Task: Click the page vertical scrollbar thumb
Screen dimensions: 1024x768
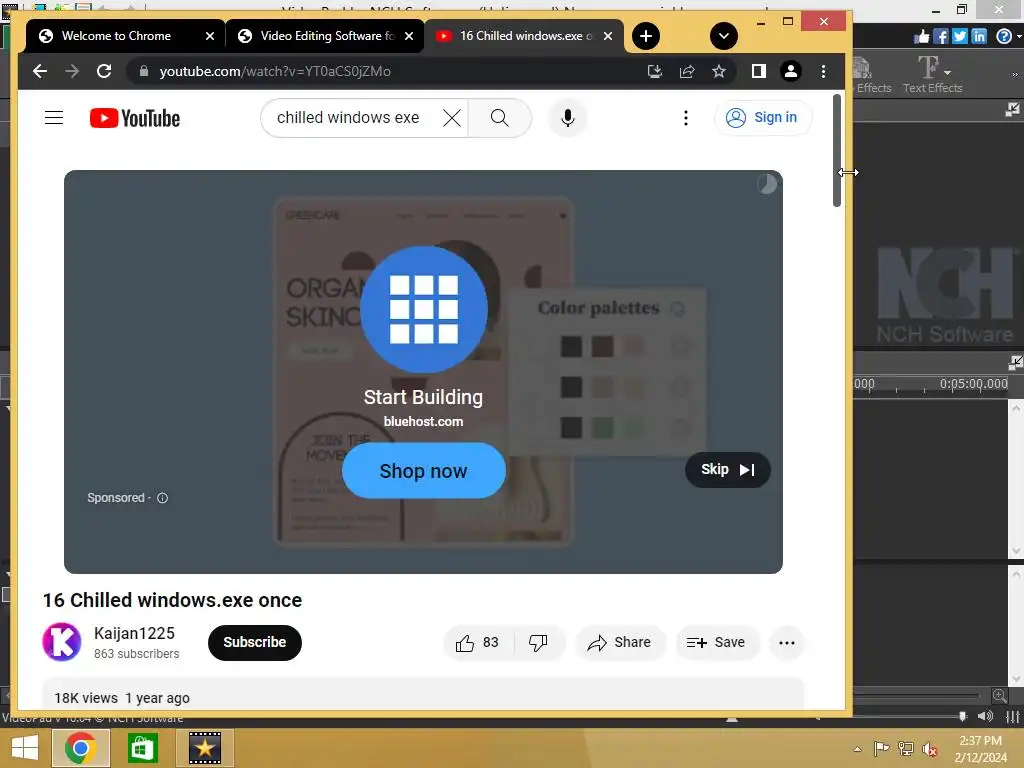Action: (x=837, y=151)
